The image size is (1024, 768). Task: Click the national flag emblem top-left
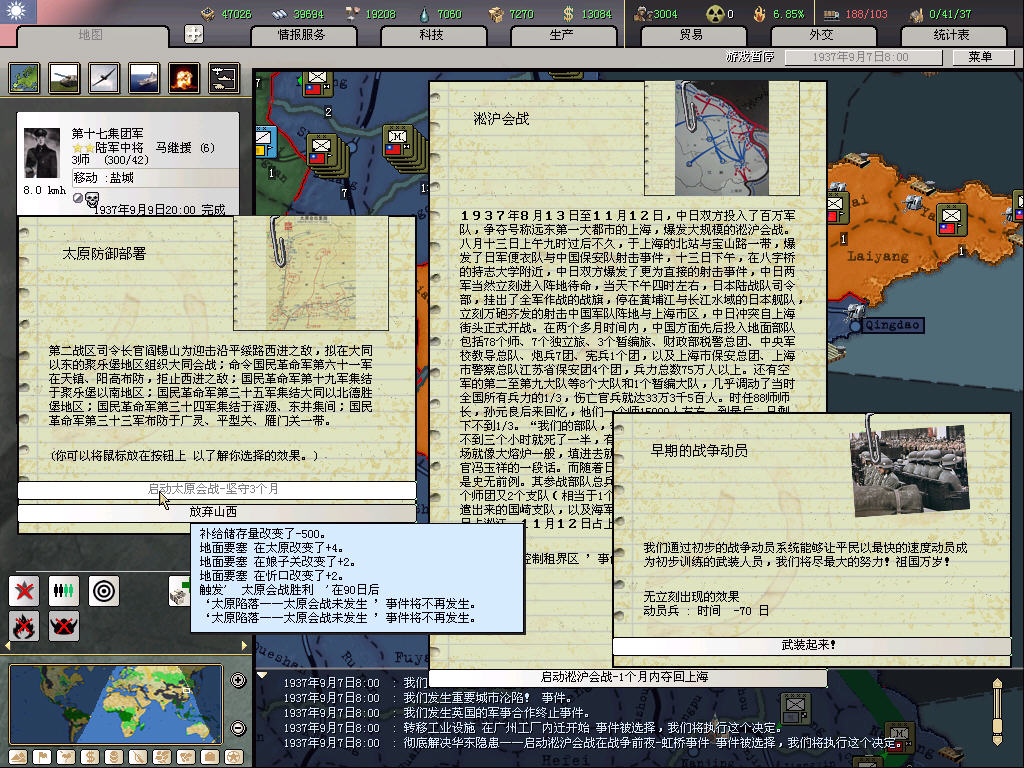coord(18,11)
